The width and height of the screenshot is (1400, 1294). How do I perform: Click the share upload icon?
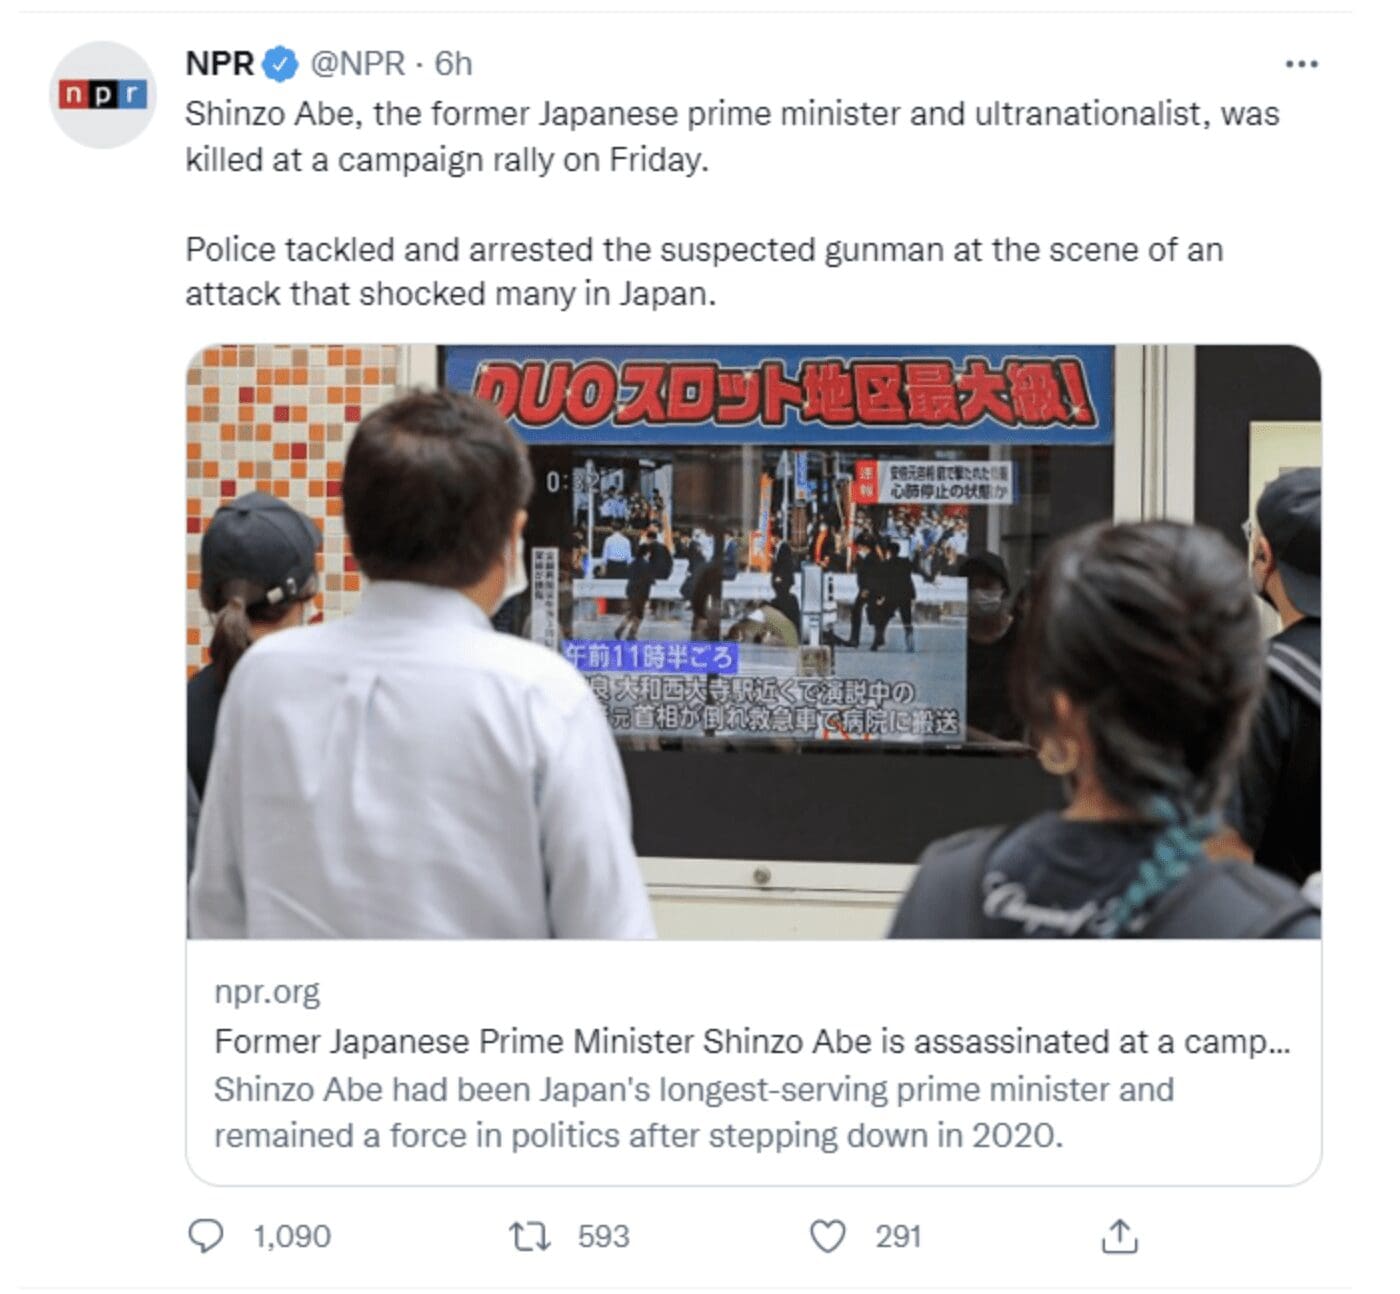click(x=1119, y=1236)
